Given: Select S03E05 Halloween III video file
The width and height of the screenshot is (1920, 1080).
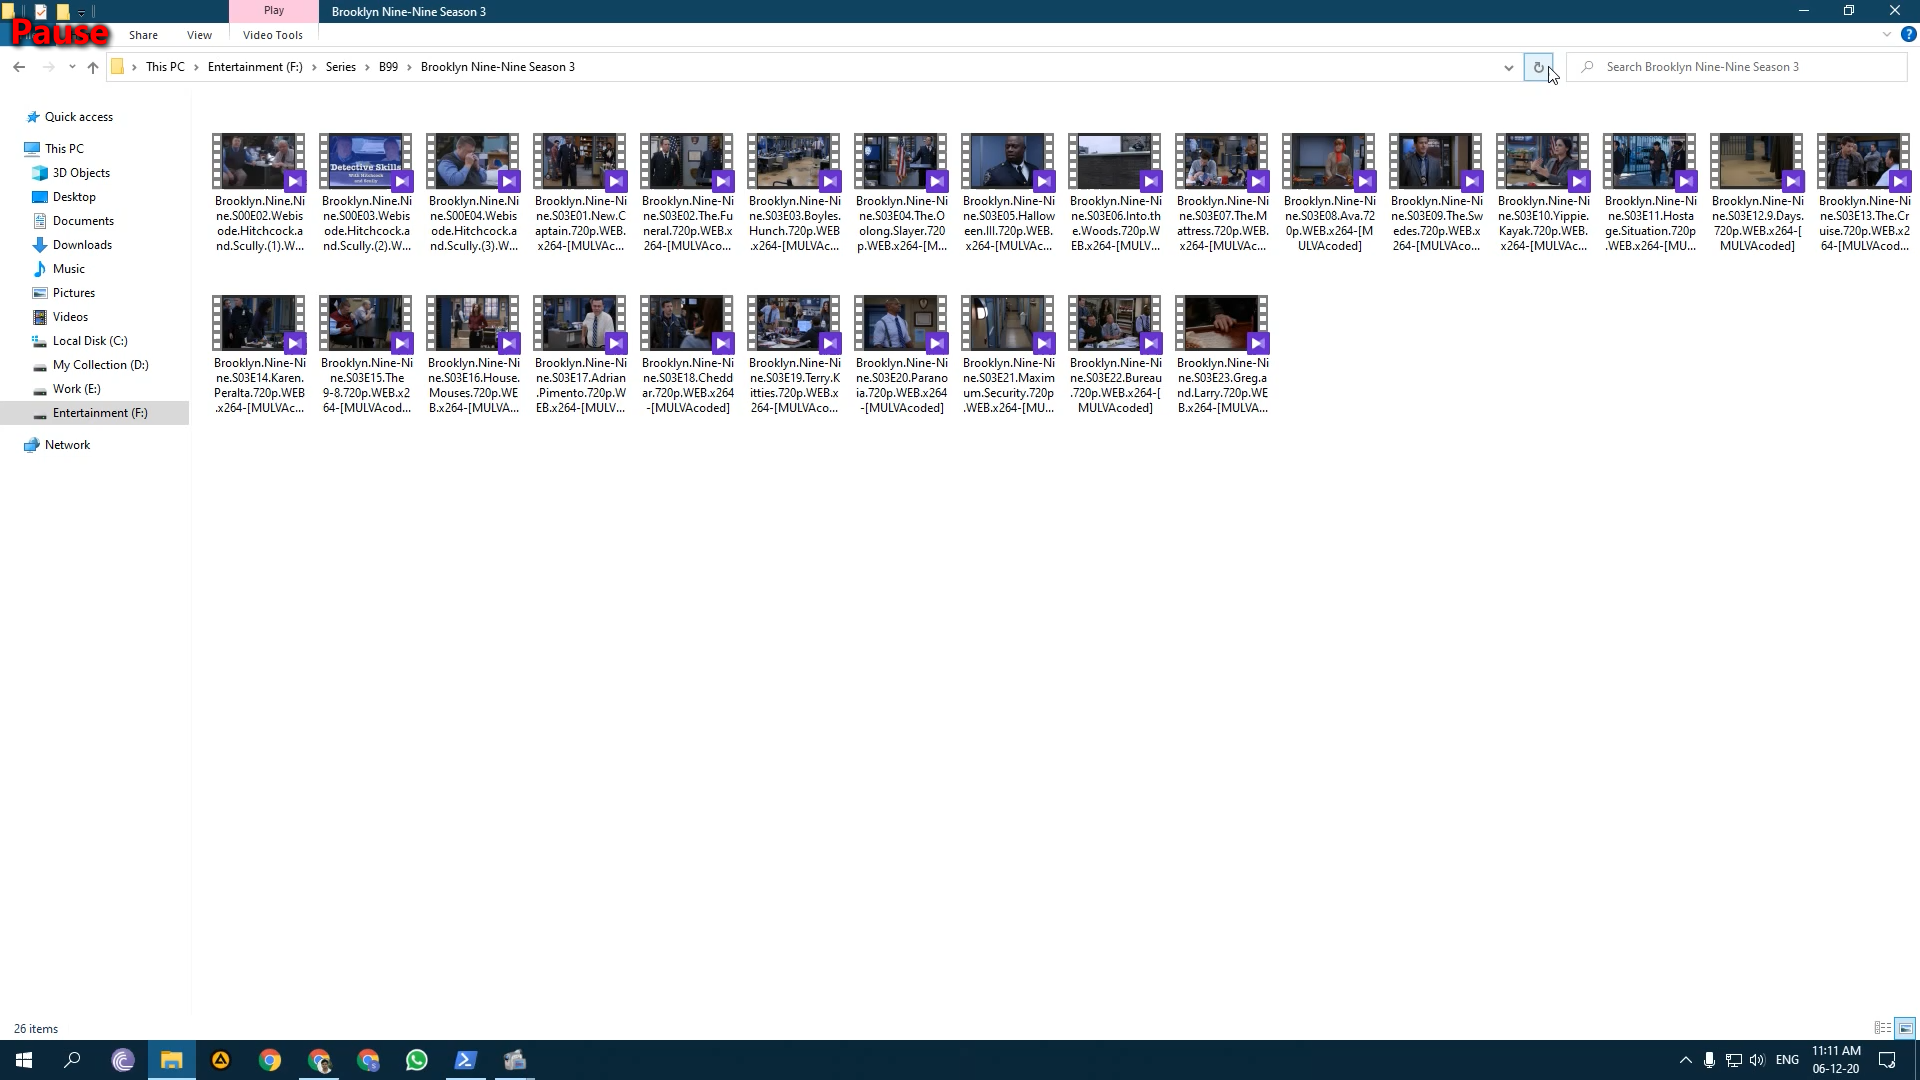Looking at the screenshot, I should pyautogui.click(x=1008, y=193).
